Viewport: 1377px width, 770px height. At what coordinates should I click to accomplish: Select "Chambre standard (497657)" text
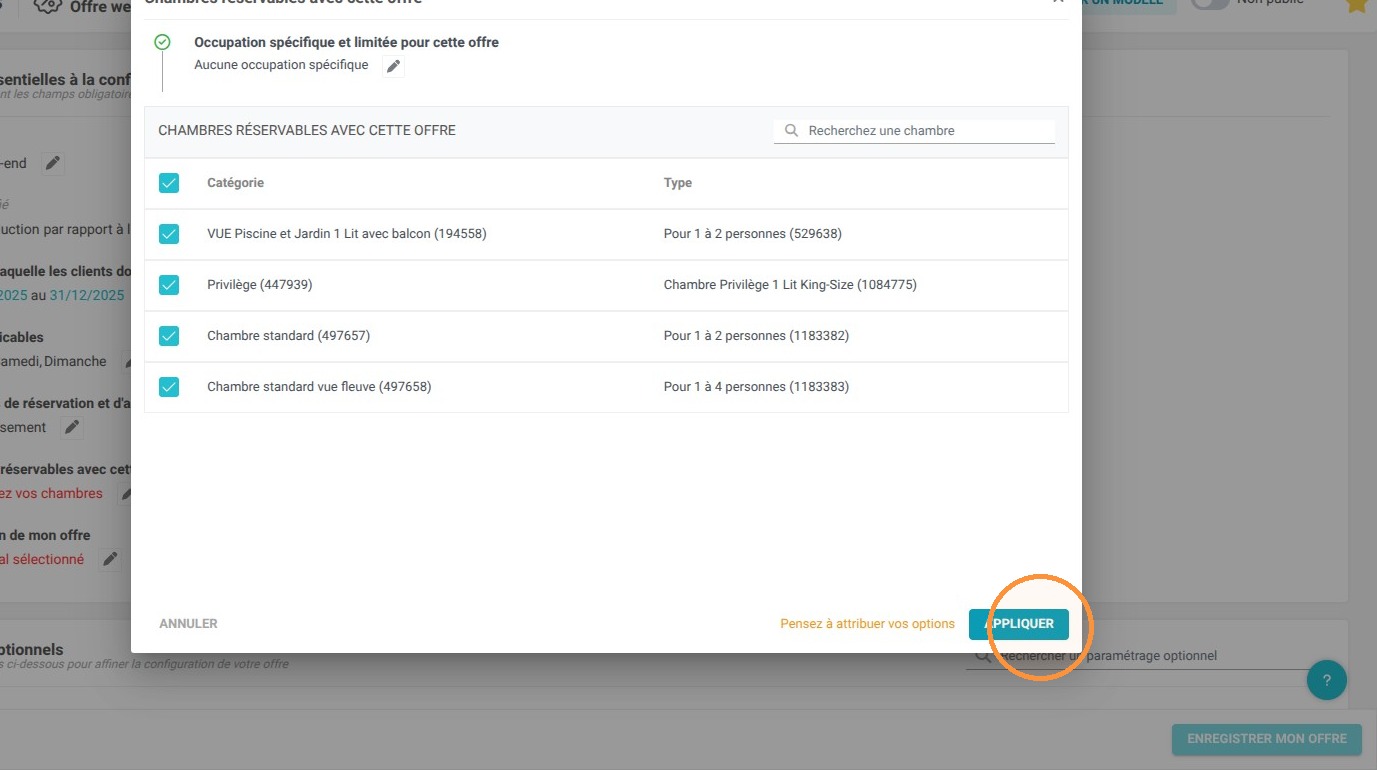(x=288, y=336)
